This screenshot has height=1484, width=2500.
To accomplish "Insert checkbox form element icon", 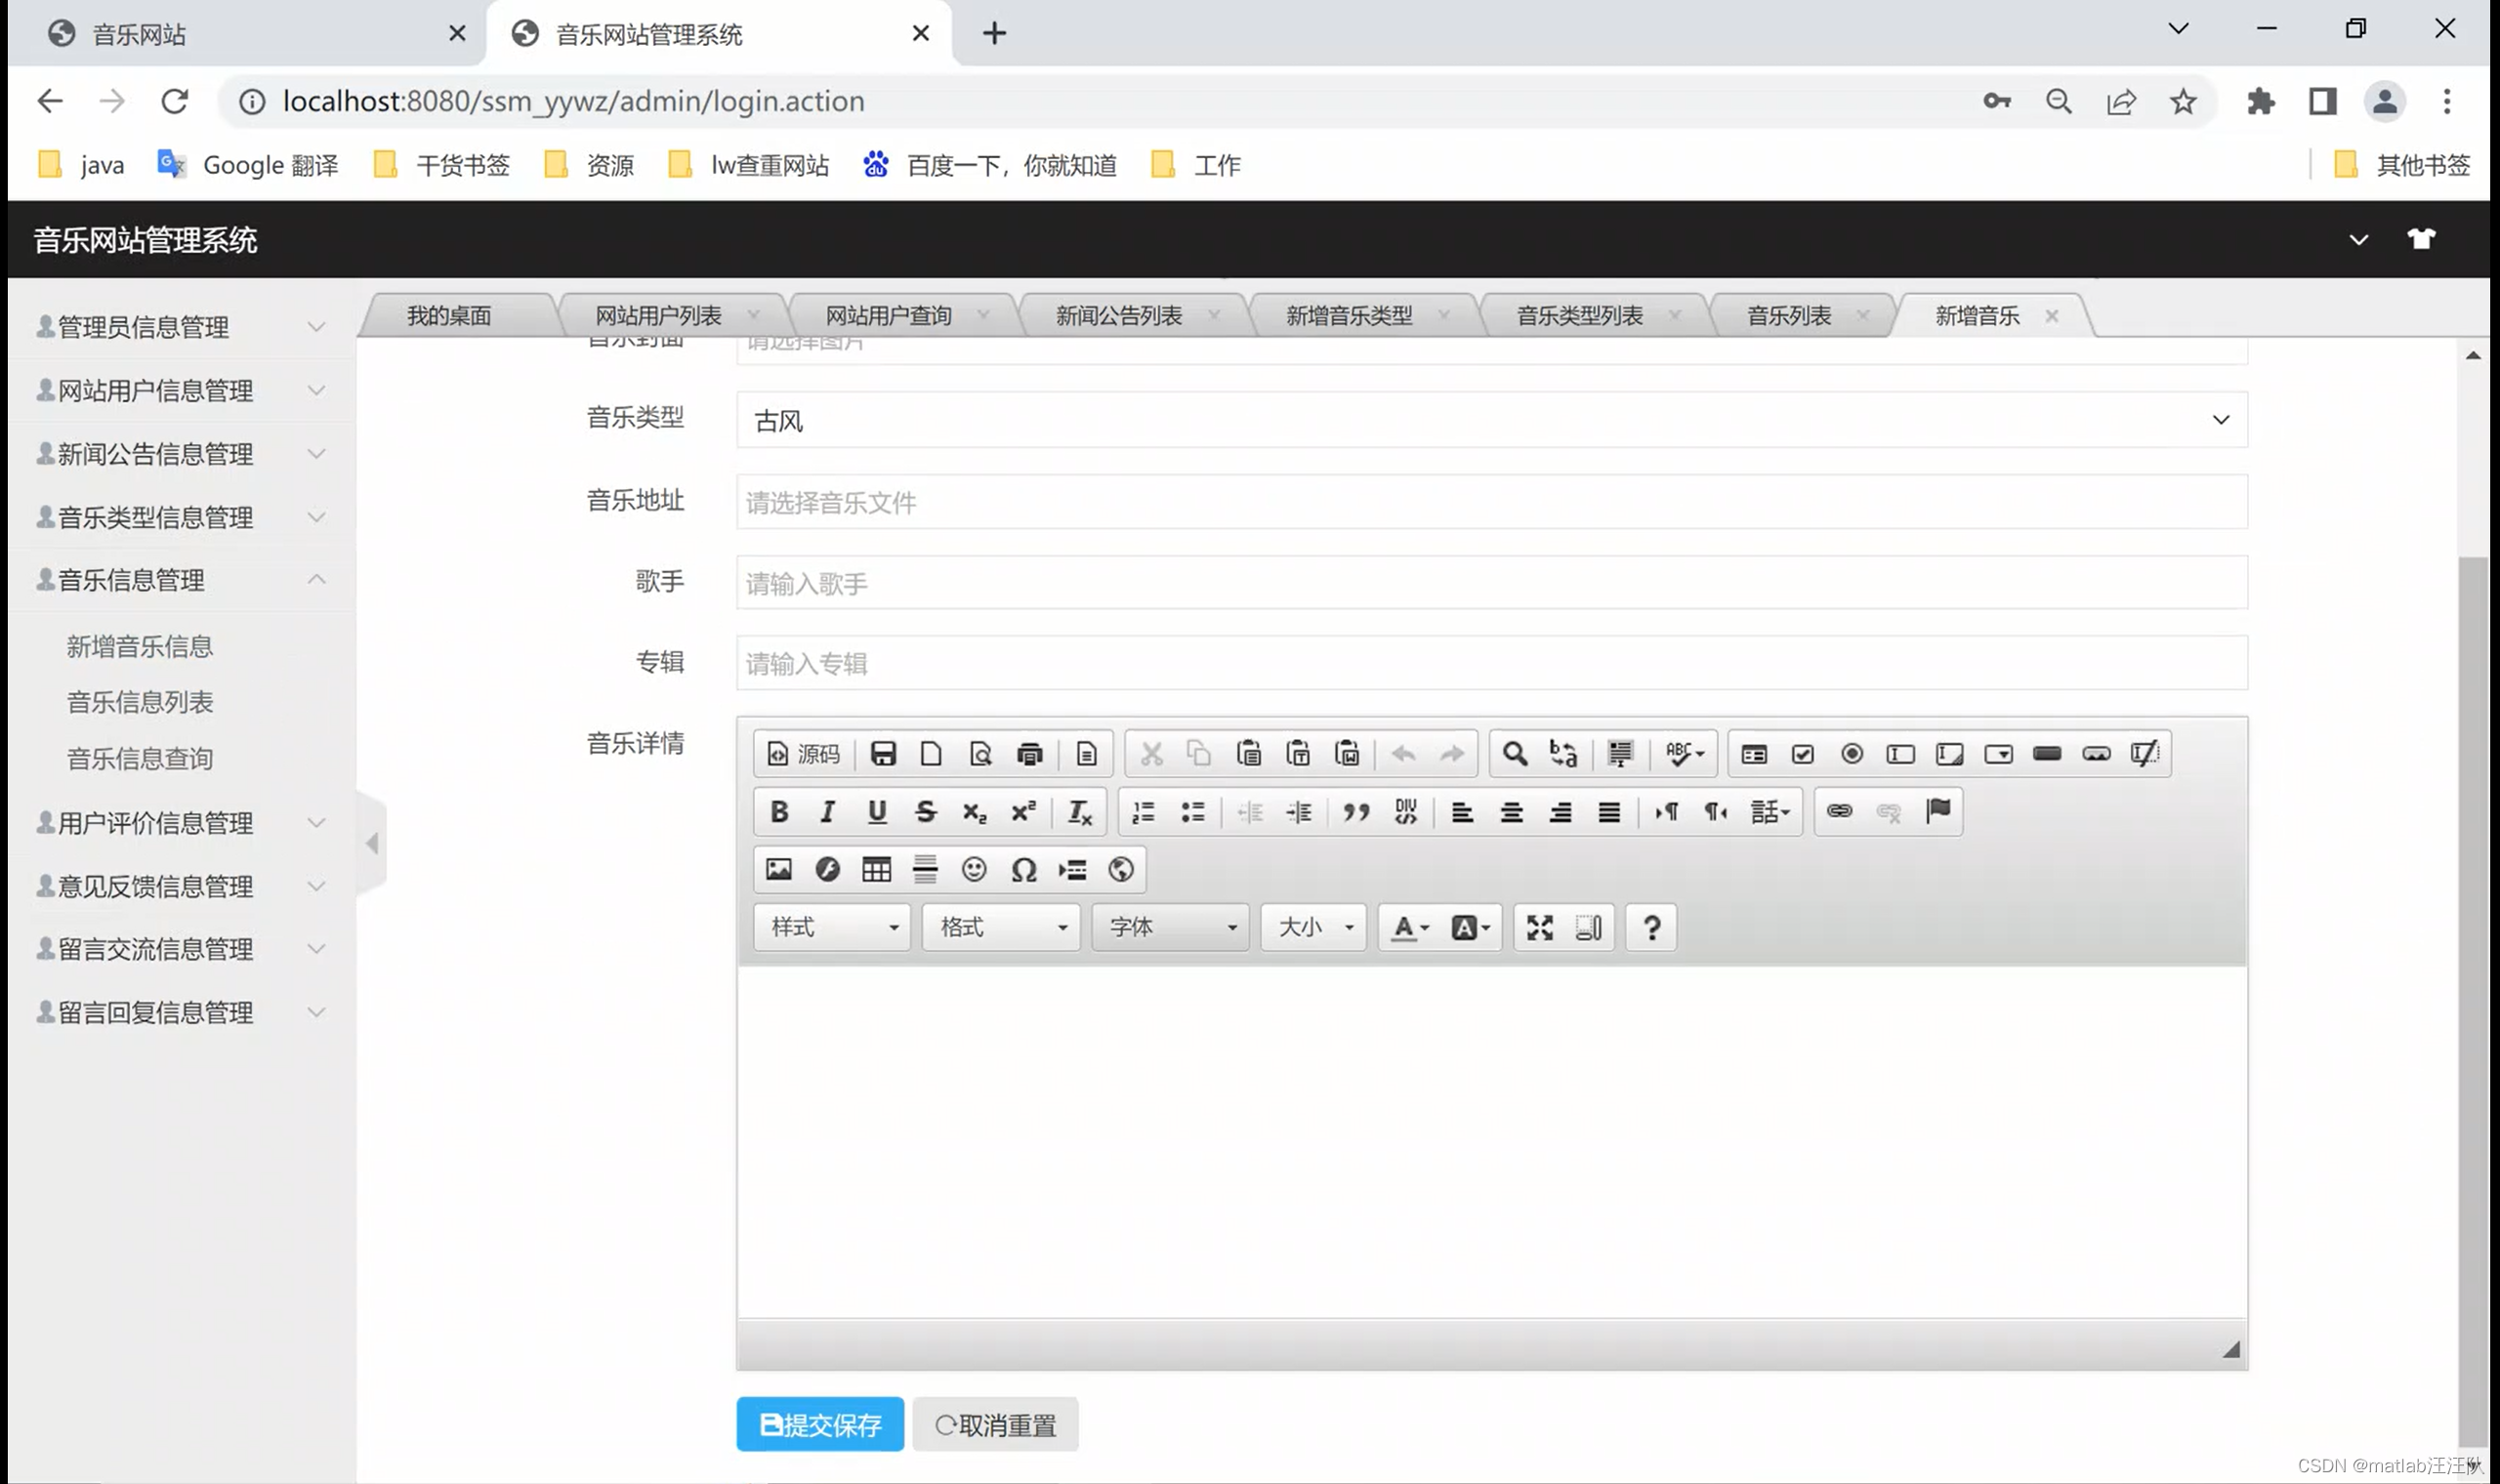I will coord(1802,753).
